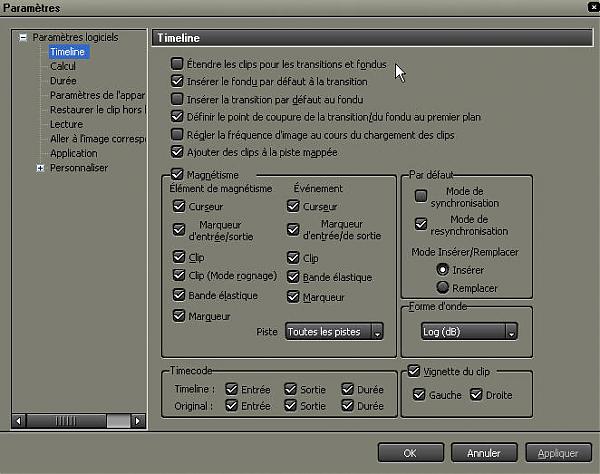Cancel with the Annuler button
Image resolution: width=600 pixels, height=474 pixels.
484,453
